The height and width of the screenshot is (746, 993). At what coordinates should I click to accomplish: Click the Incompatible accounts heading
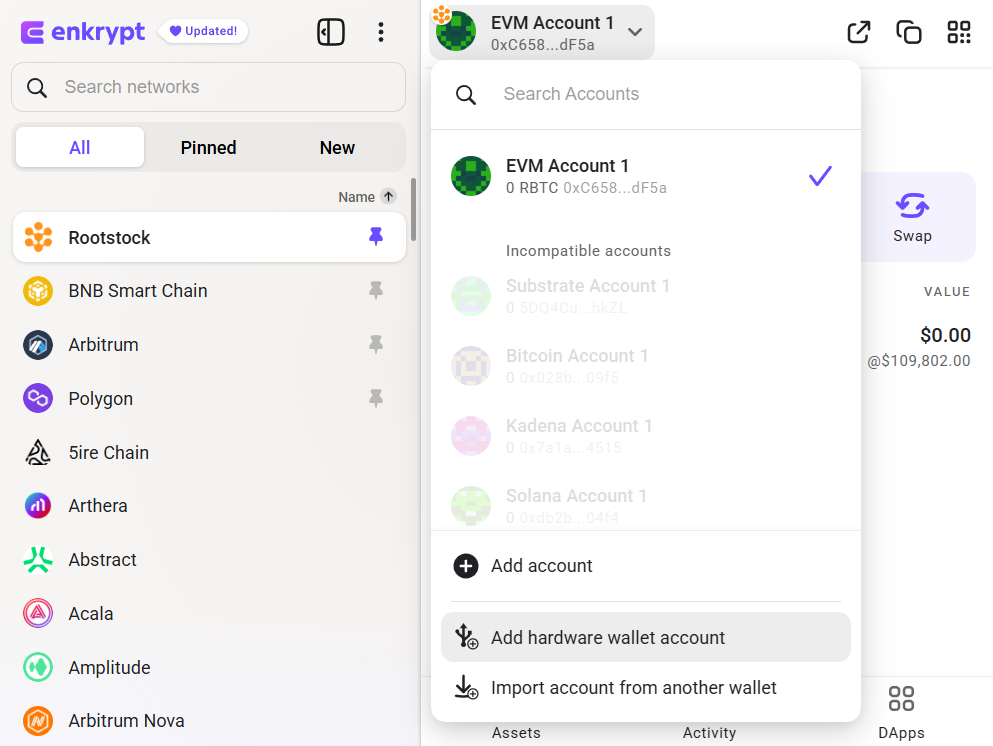click(x=588, y=251)
